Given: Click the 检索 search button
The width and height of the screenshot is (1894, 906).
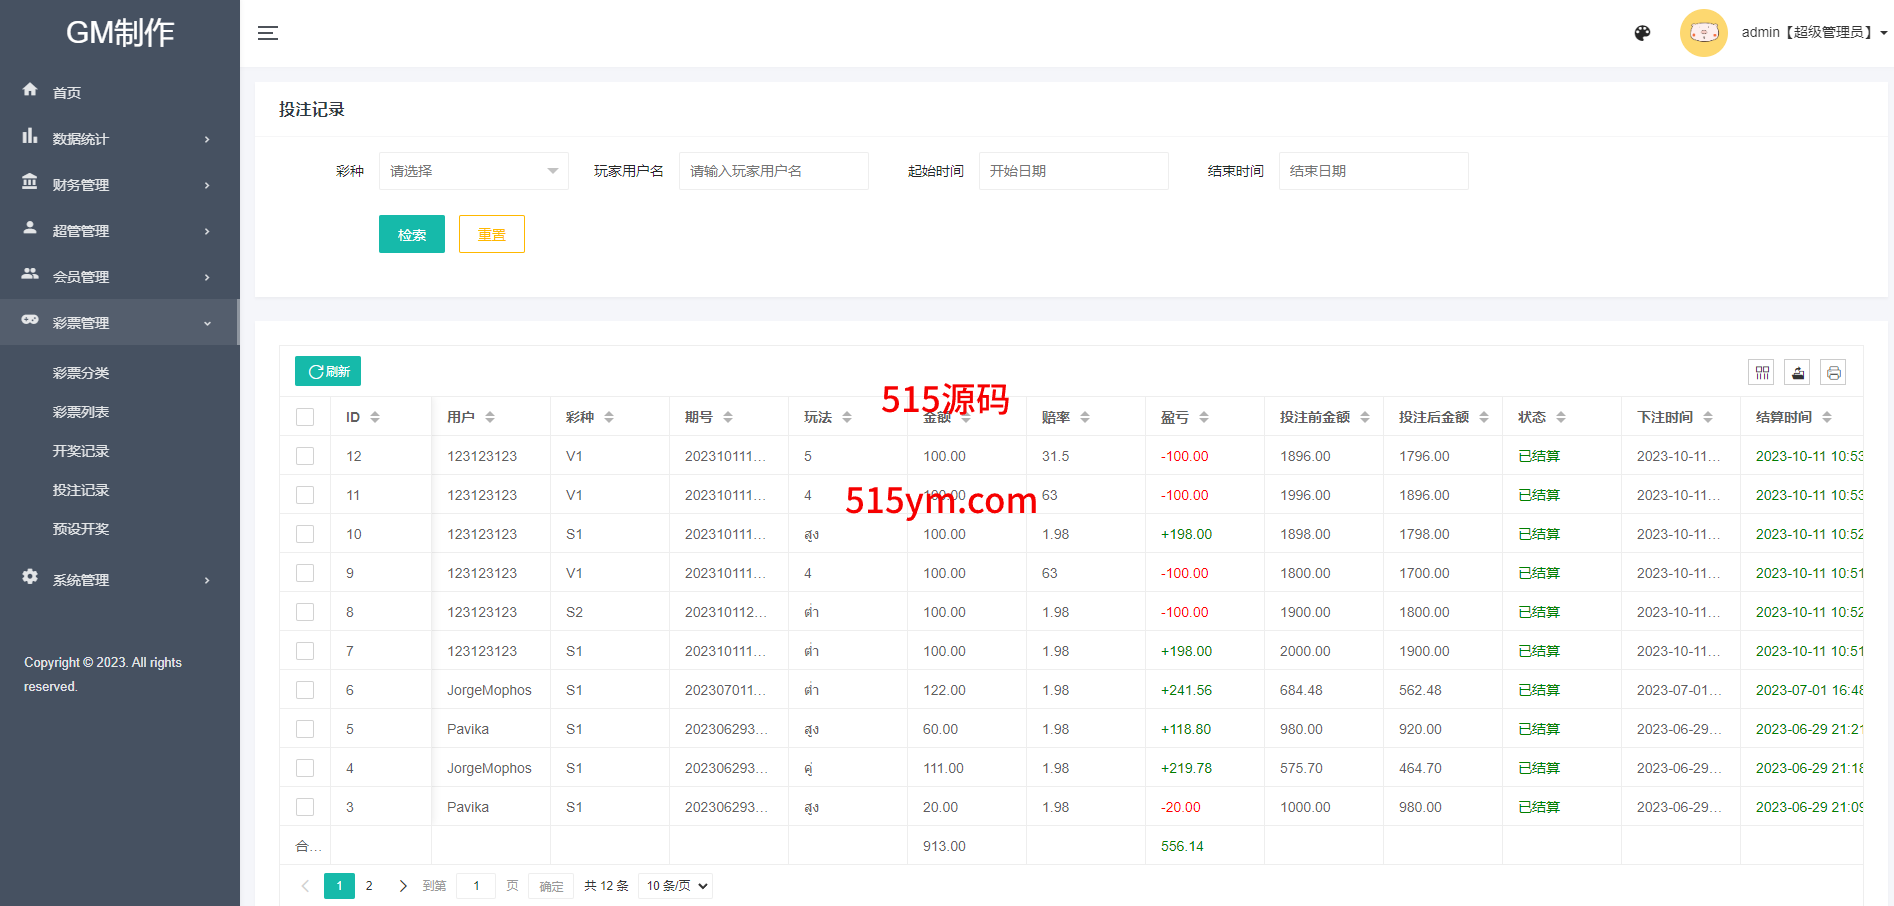Looking at the screenshot, I should click(x=411, y=235).
